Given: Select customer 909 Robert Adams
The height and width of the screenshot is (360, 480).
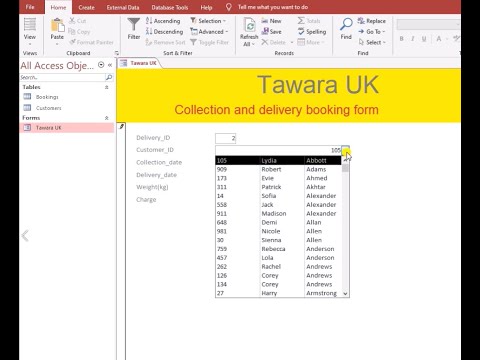Looking at the screenshot, I should click(278, 169).
